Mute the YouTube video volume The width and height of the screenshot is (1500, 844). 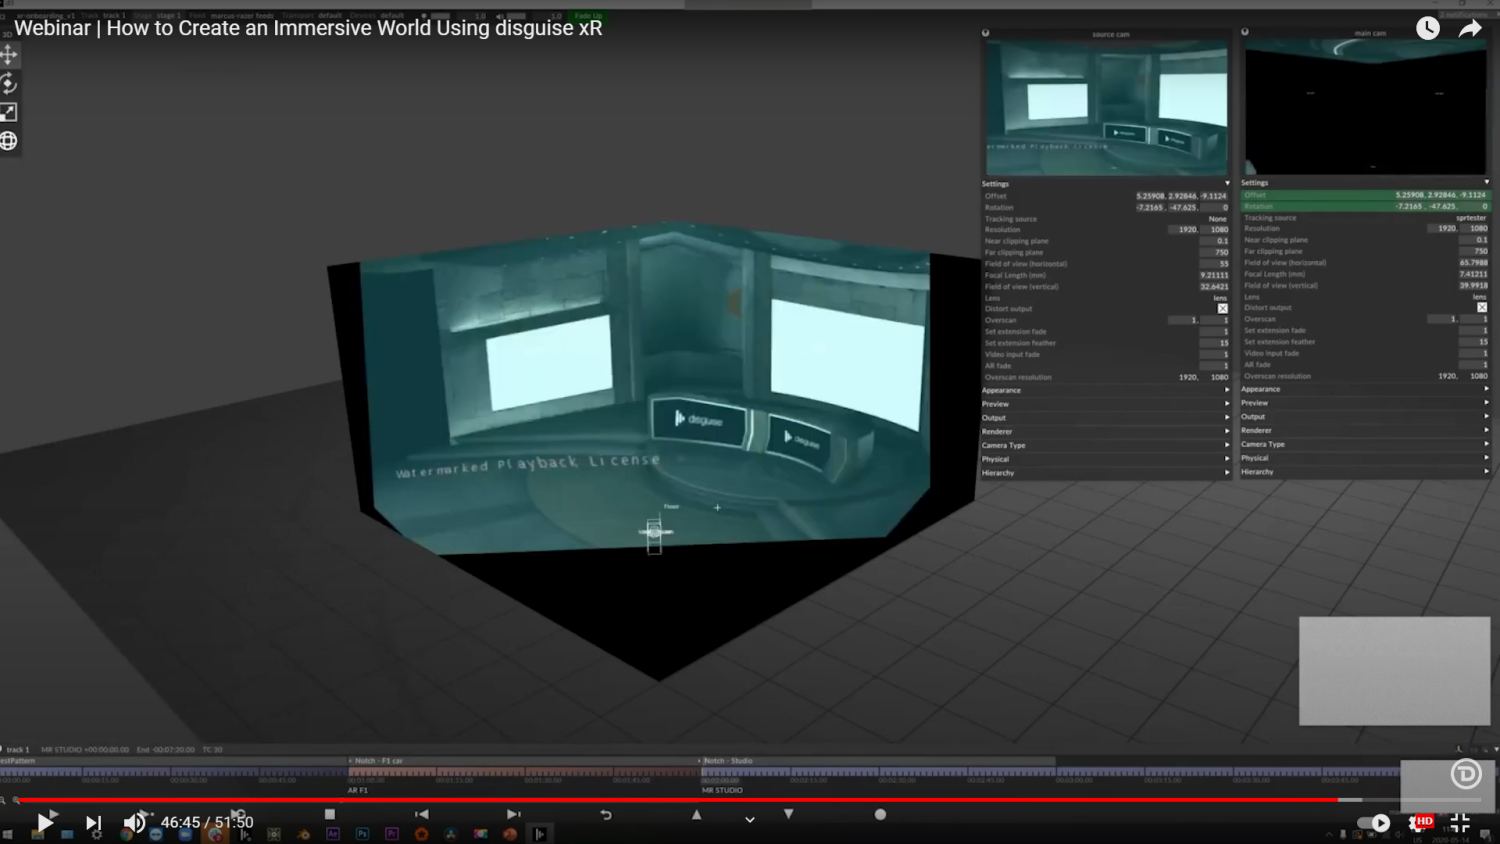134,822
